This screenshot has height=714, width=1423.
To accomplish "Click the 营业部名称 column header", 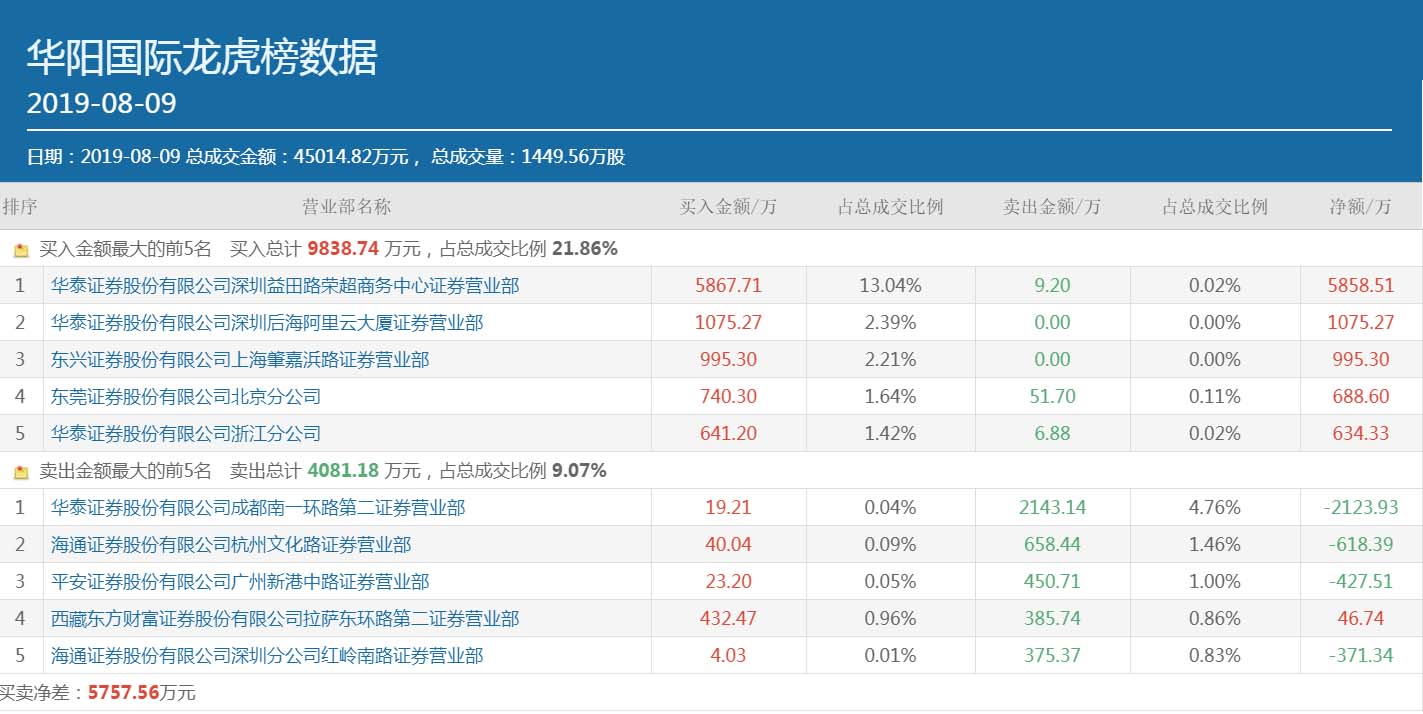I will pos(347,207).
